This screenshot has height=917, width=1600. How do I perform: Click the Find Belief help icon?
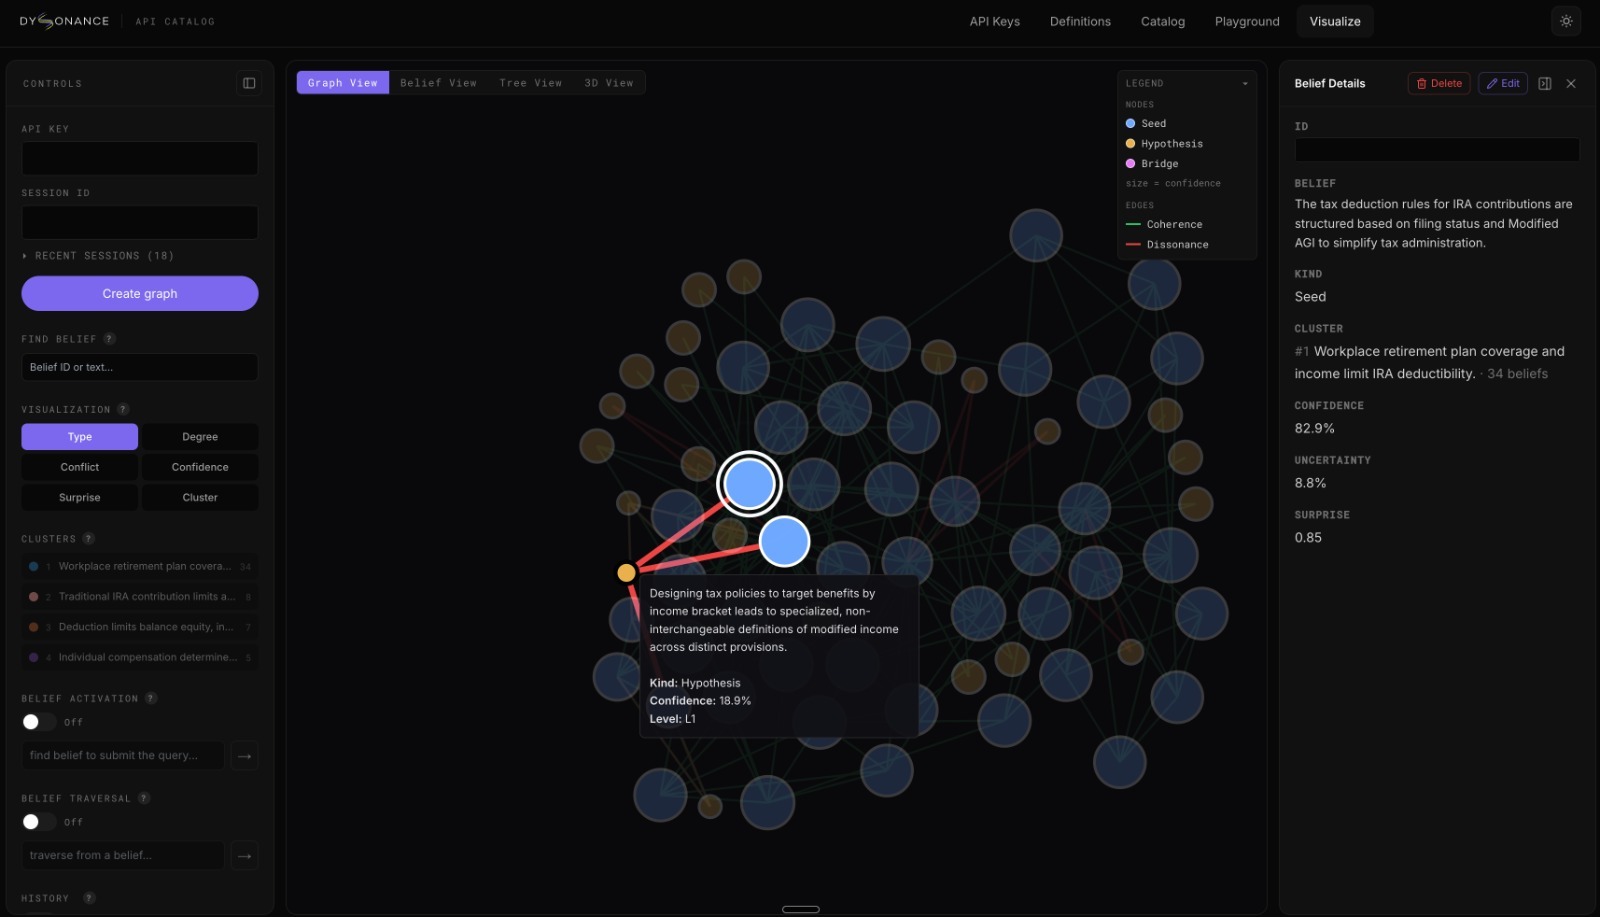tap(110, 339)
